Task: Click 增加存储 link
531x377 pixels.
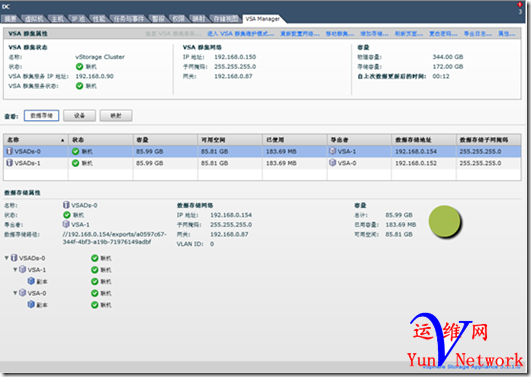Action: coord(374,34)
